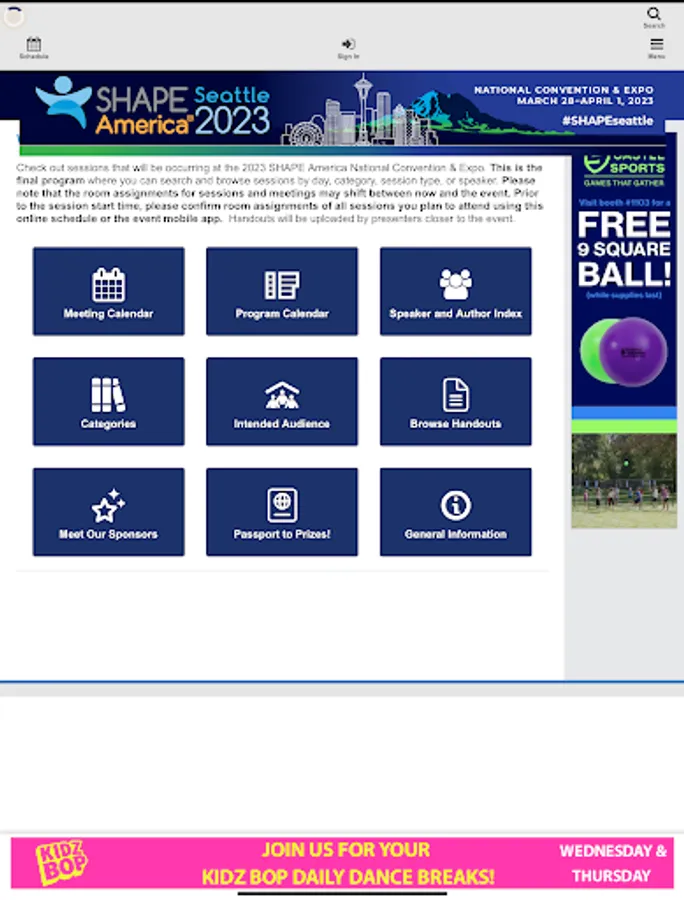This screenshot has height=900, width=684.
Task: Open the Categories tile
Action: coord(108,401)
